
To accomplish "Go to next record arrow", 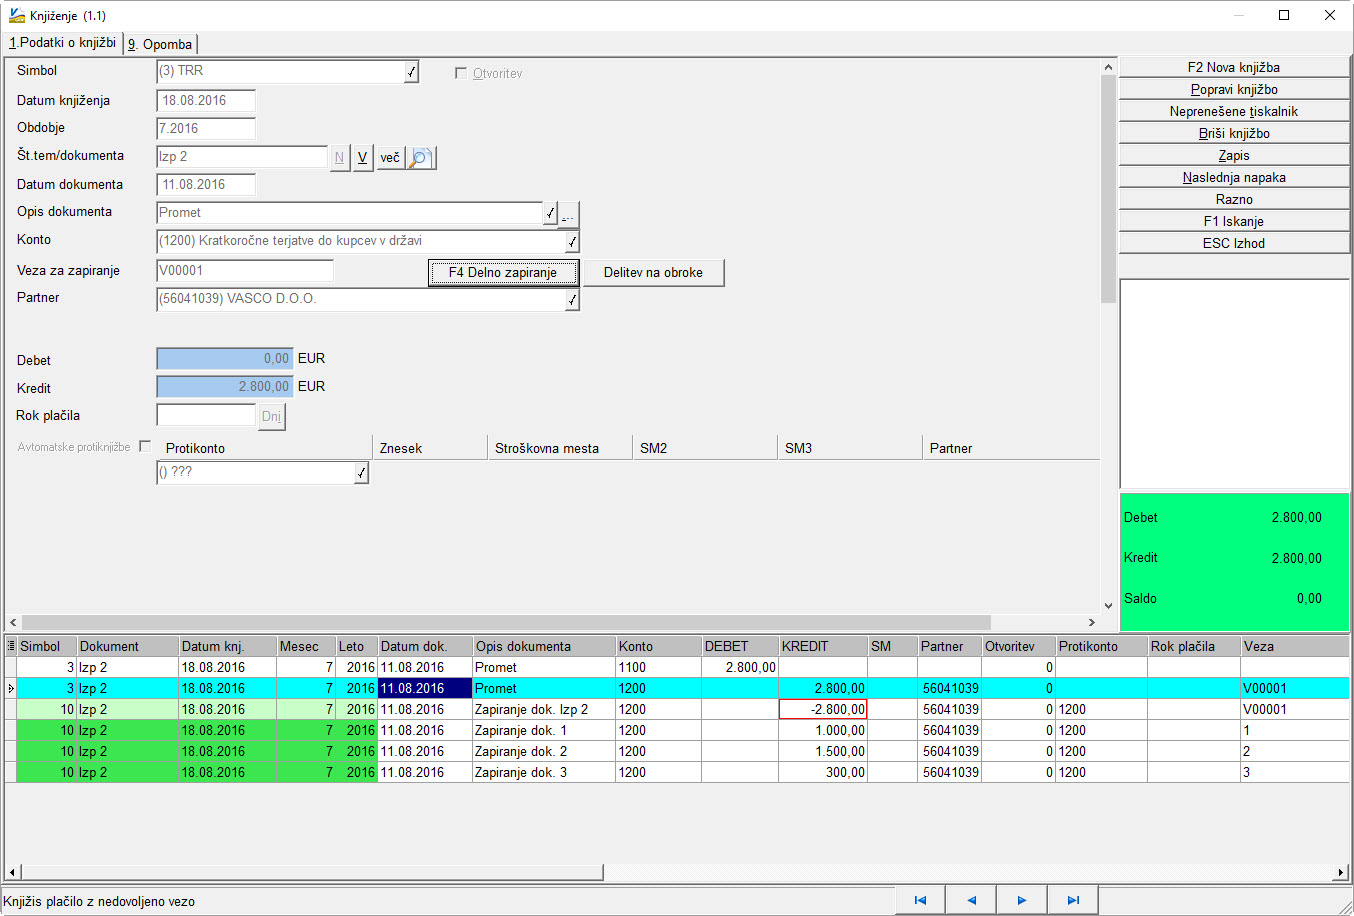I will click(x=1022, y=900).
